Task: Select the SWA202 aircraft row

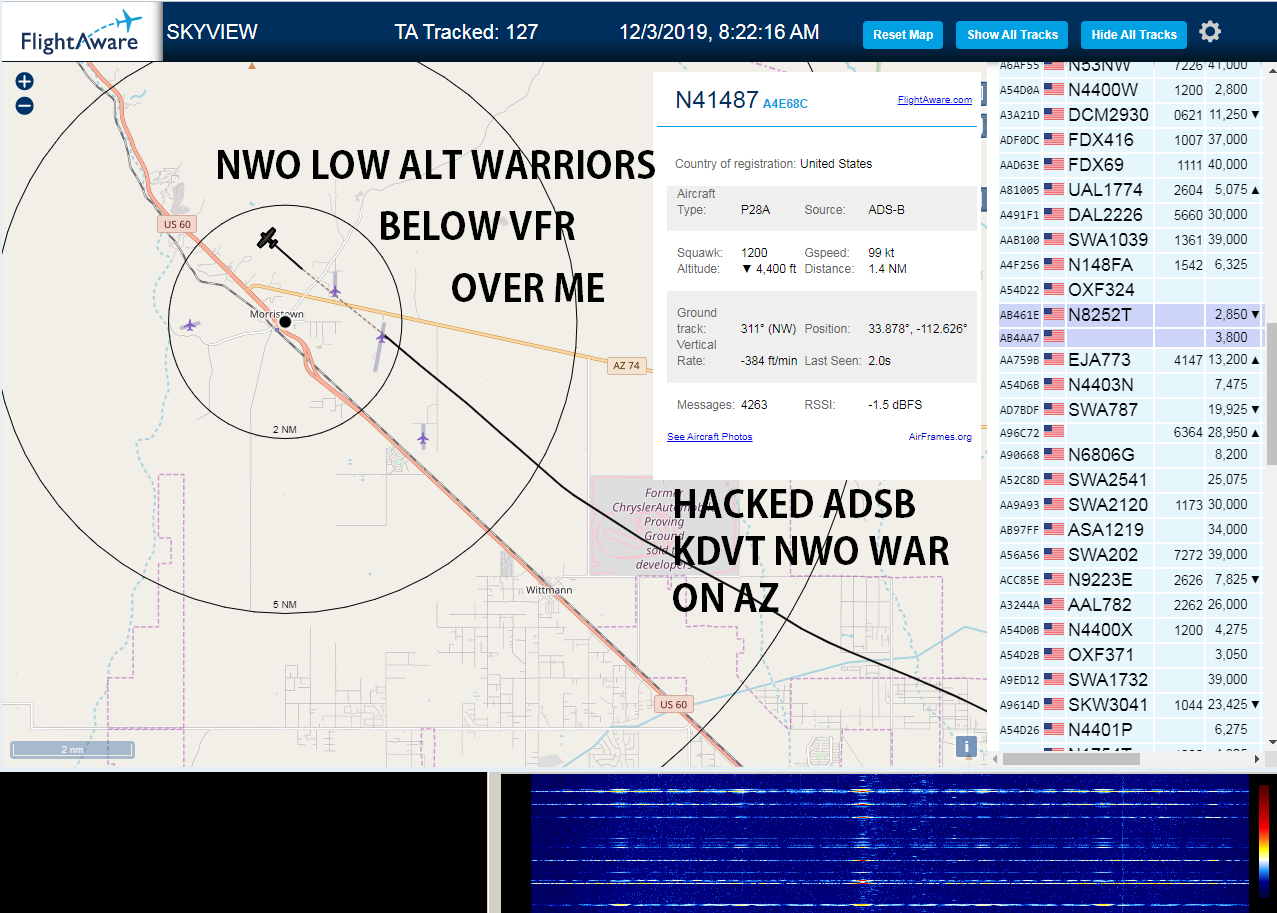Action: [x=1129, y=555]
